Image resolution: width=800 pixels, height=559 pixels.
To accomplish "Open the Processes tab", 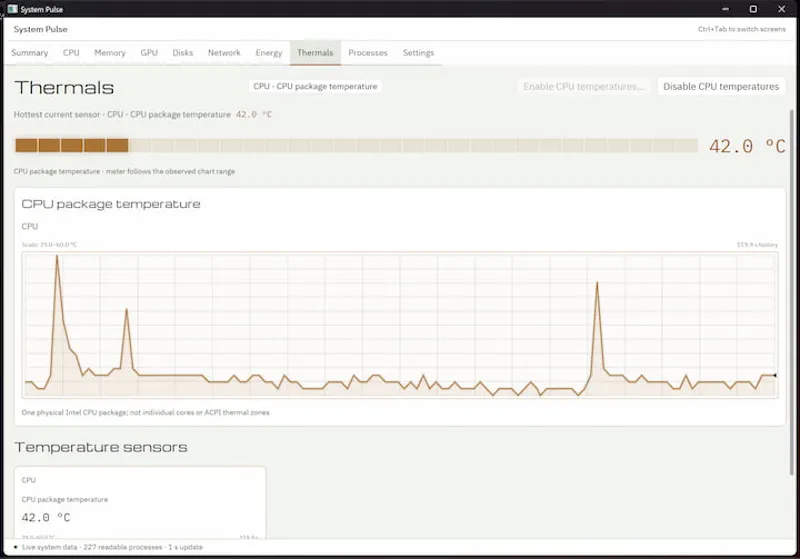I will pyautogui.click(x=368, y=53).
